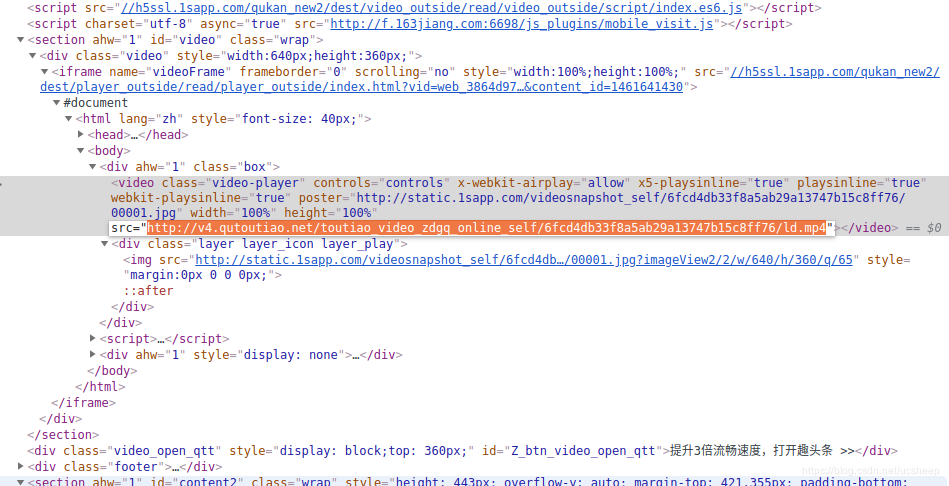Image resolution: width=949 pixels, height=486 pixels.
Task: Click the closing </body> tag
Action: pos(112,370)
